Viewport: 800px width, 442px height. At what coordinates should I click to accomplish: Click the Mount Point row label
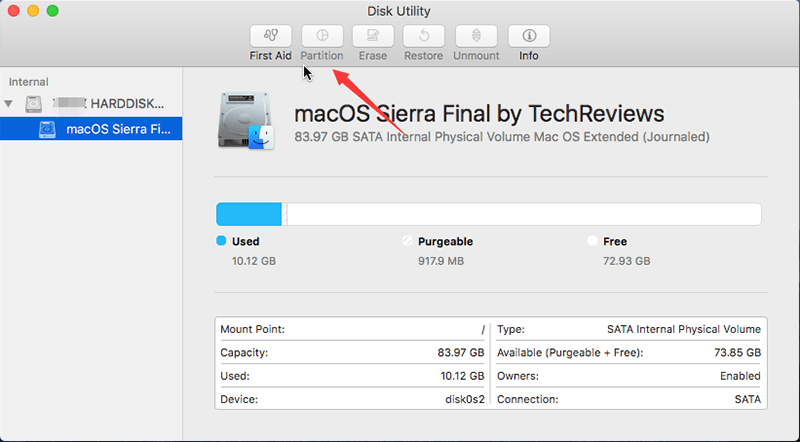[x=253, y=330]
